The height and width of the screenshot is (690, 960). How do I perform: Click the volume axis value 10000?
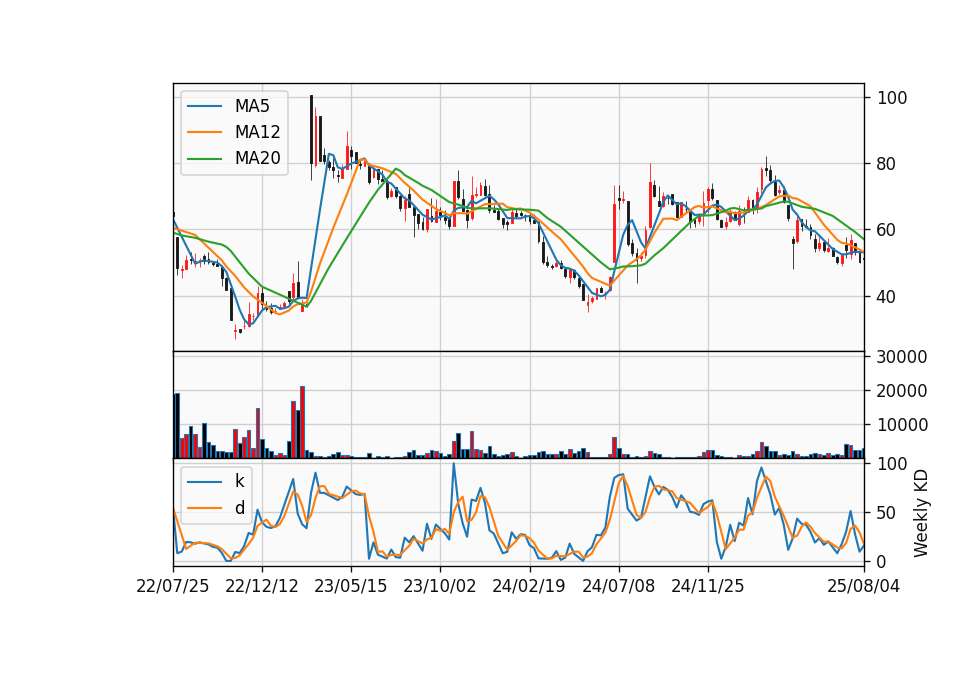pos(902,425)
